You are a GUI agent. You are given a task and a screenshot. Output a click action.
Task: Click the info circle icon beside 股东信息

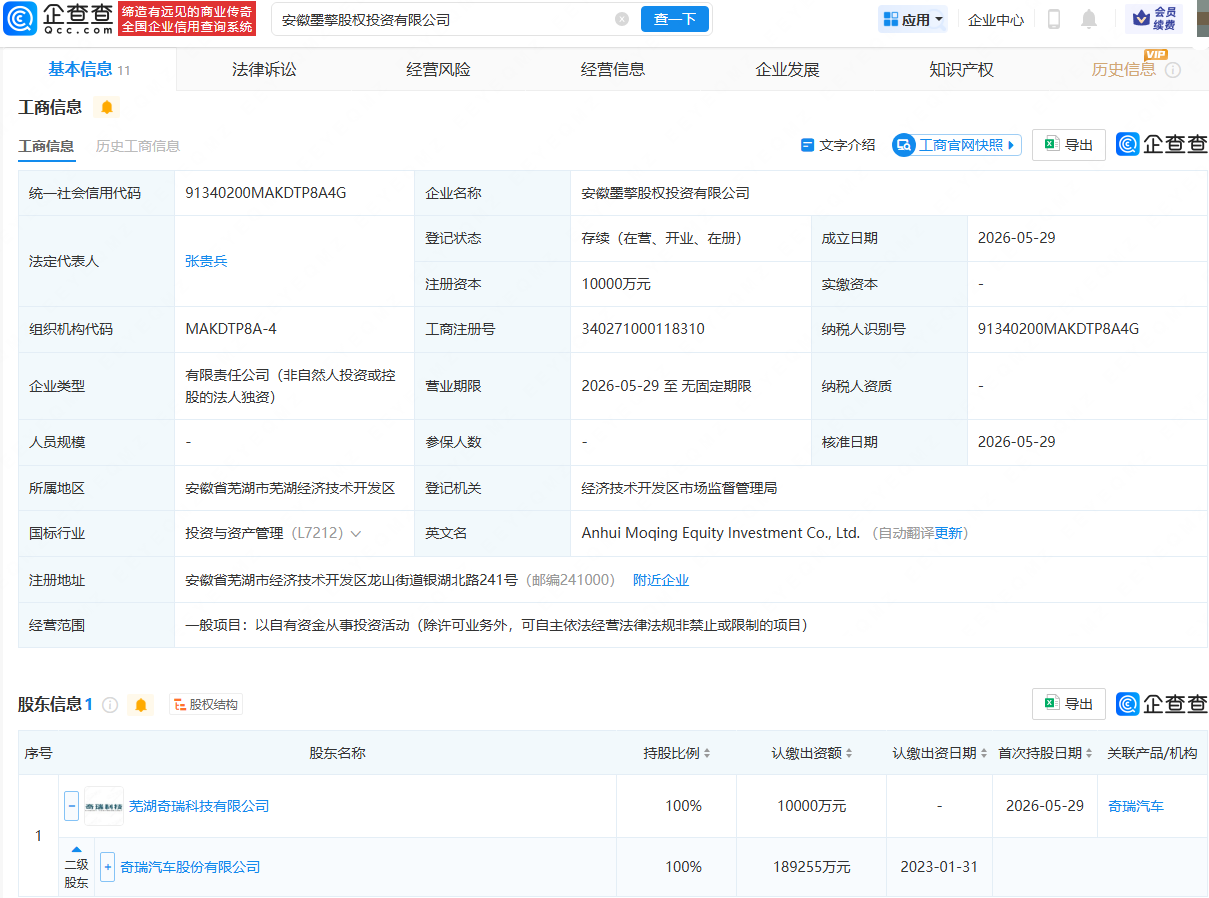[x=110, y=705]
